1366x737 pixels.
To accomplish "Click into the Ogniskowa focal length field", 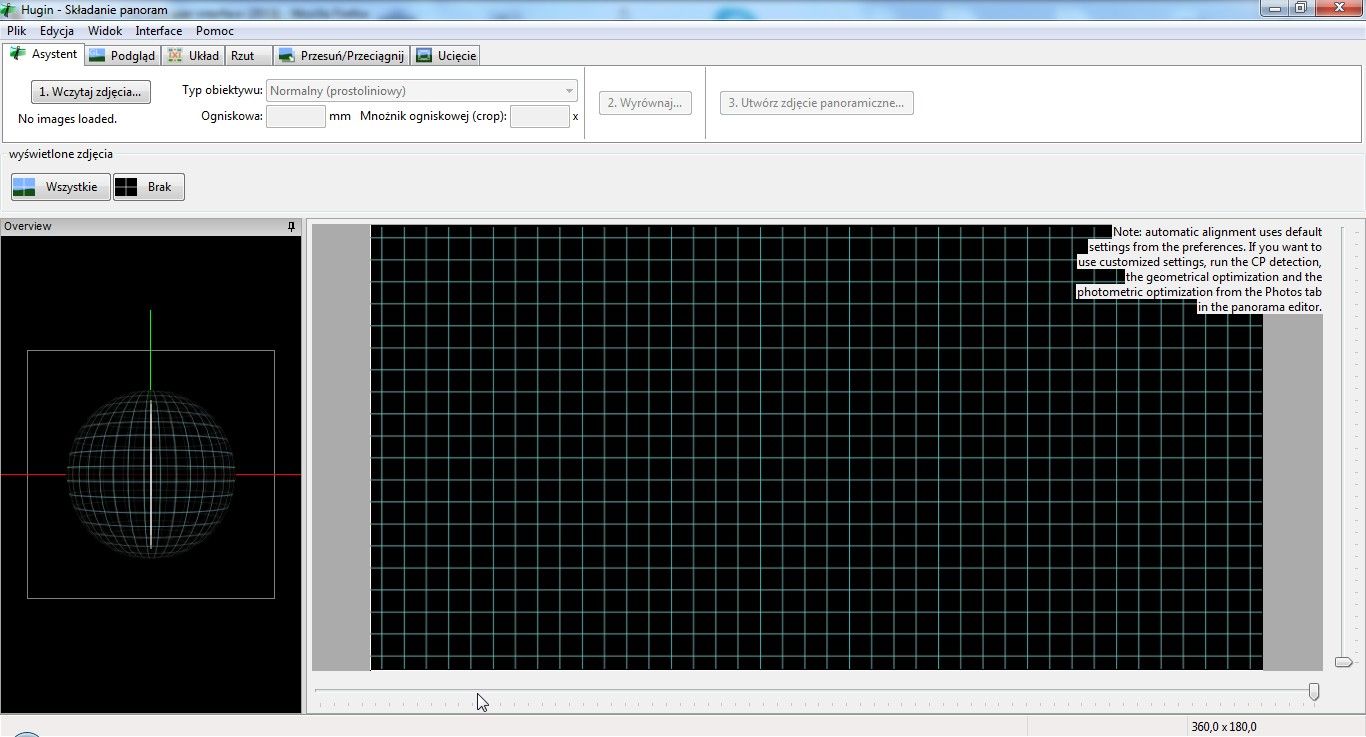I will 296,116.
